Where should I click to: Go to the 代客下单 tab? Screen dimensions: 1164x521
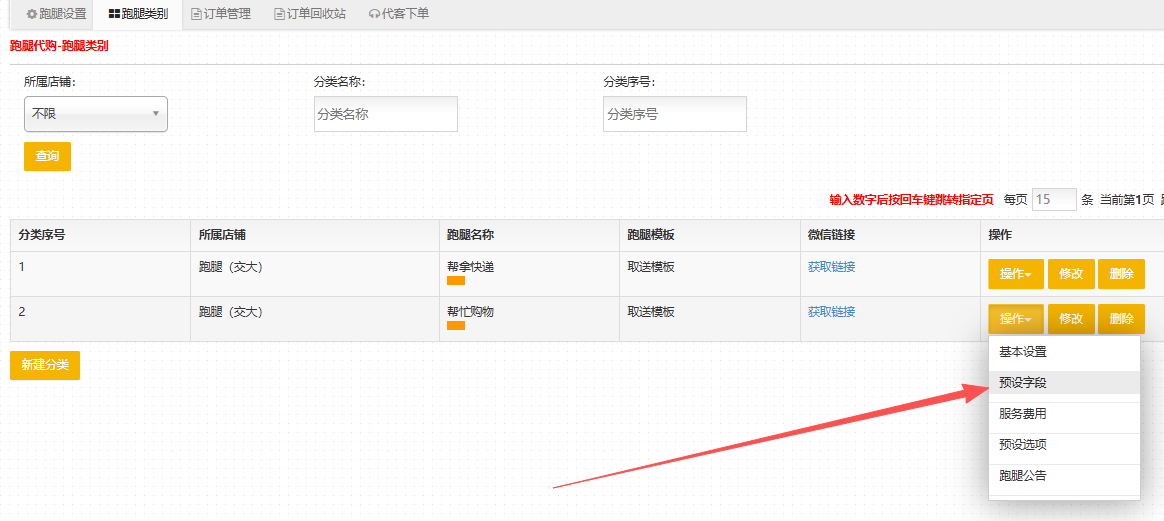coord(398,14)
